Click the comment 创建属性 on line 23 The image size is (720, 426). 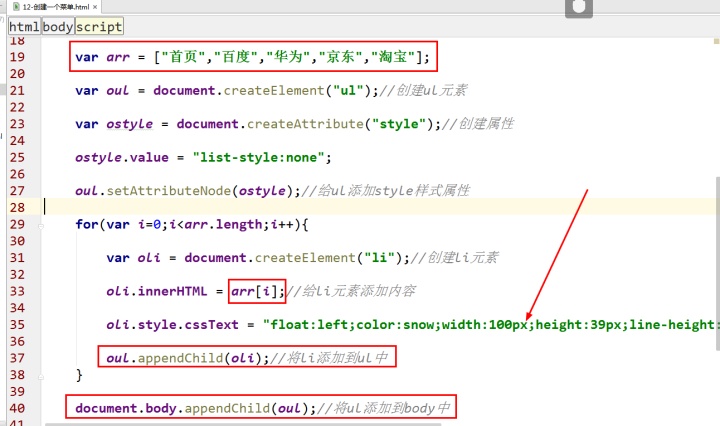(478, 124)
